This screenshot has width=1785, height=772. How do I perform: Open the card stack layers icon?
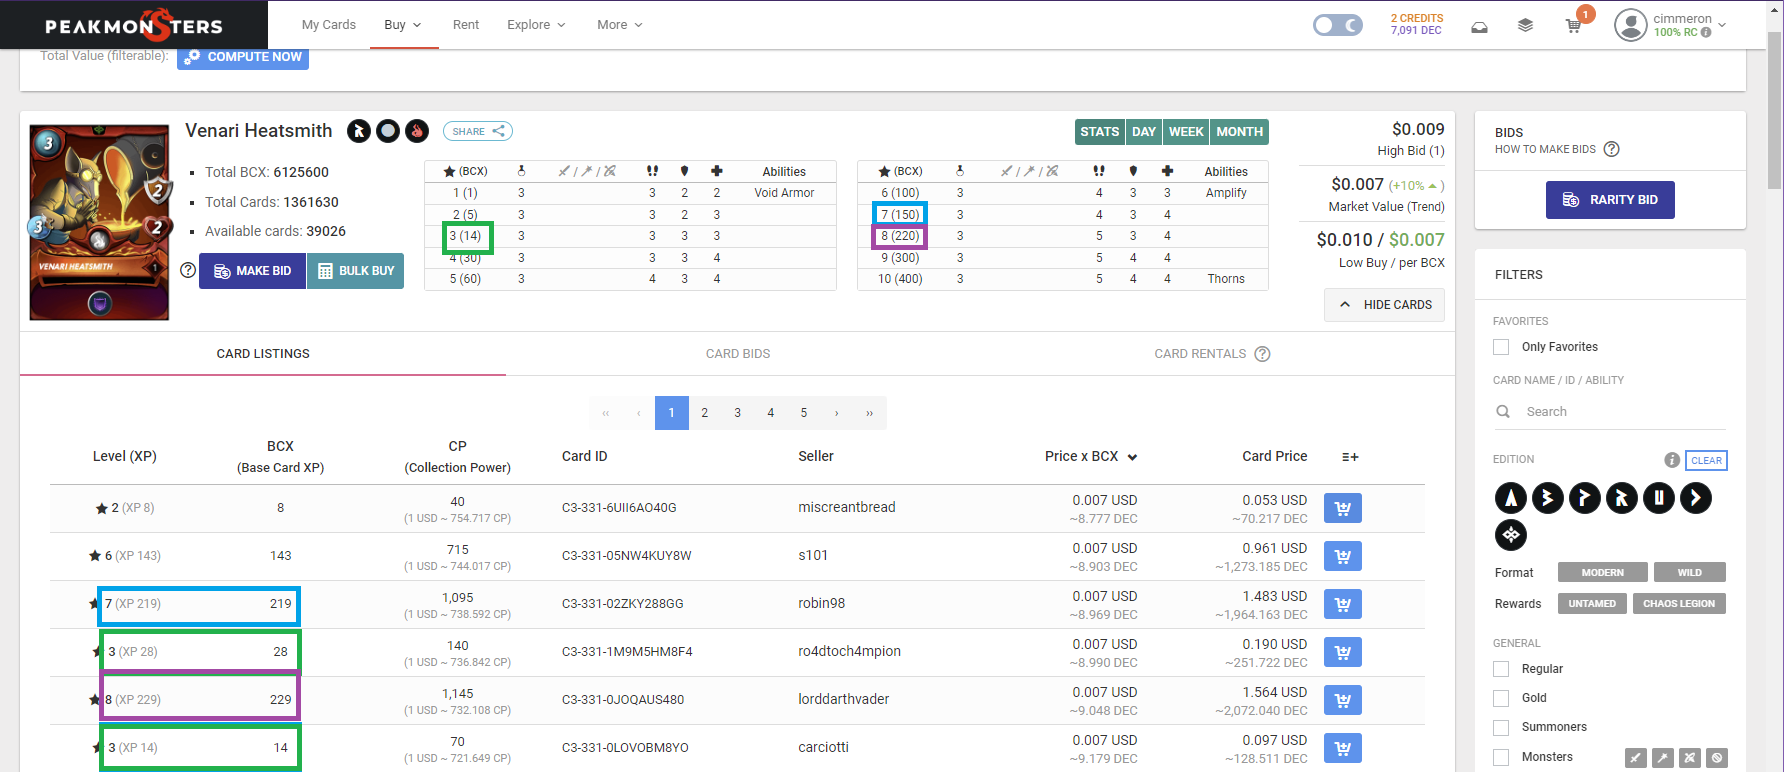tap(1525, 26)
